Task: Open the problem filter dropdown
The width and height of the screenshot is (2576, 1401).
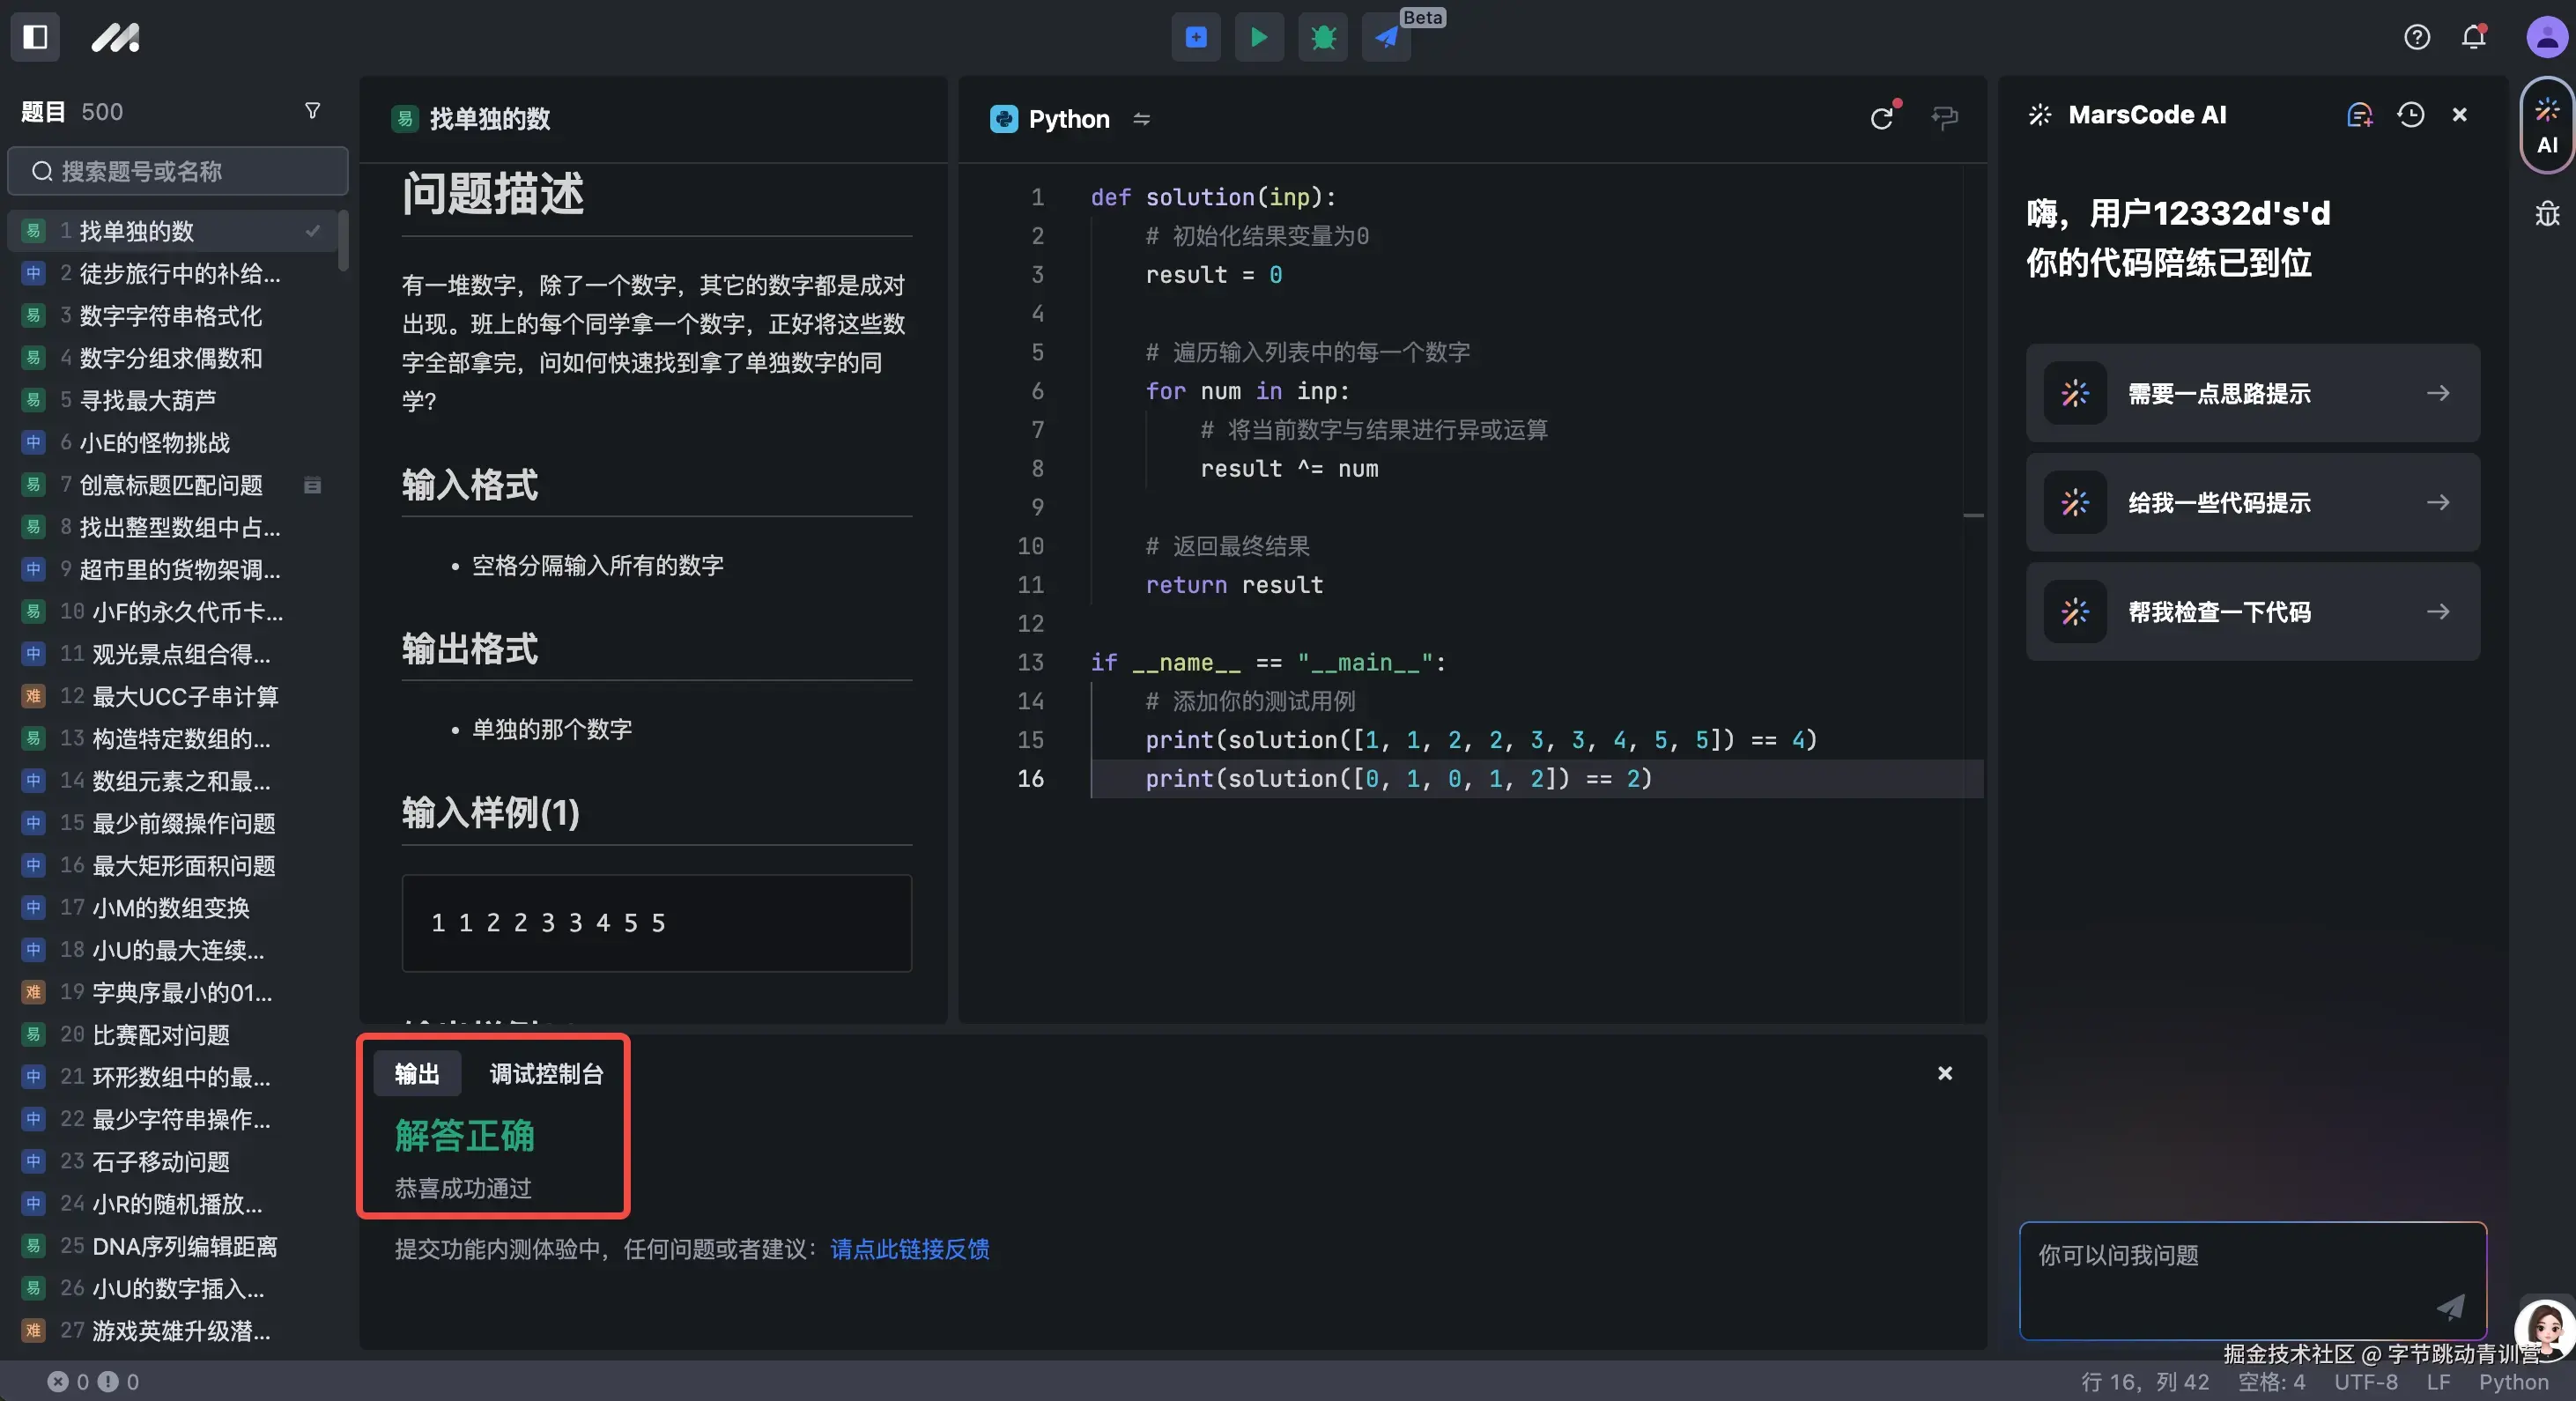Action: click(x=312, y=111)
